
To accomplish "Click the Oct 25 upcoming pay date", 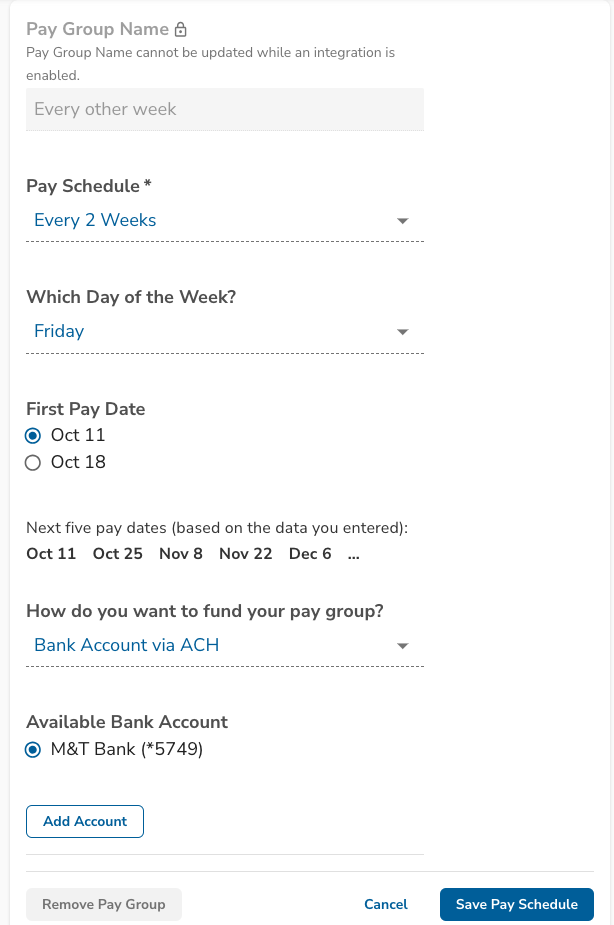I will click(117, 553).
